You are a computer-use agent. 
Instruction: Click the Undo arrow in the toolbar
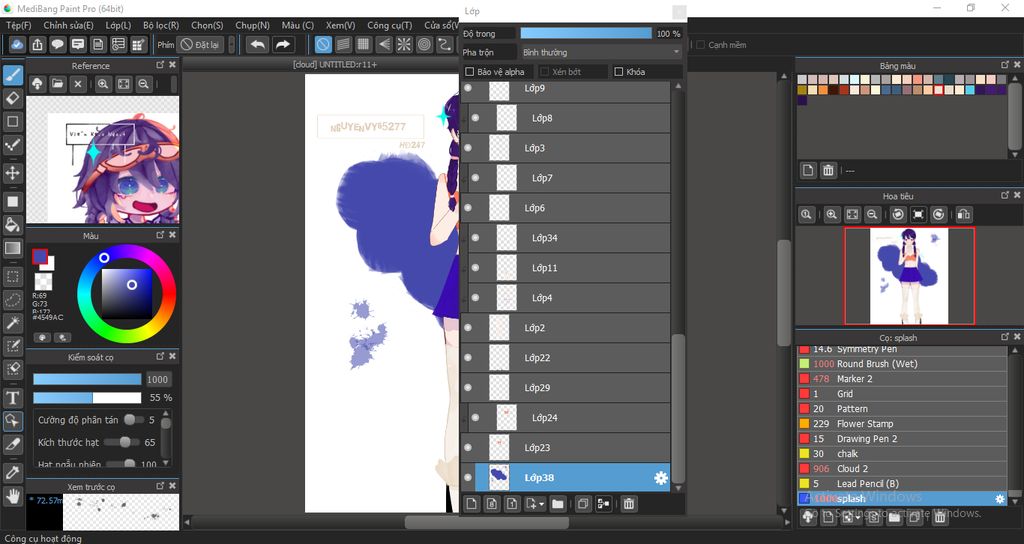[258, 44]
